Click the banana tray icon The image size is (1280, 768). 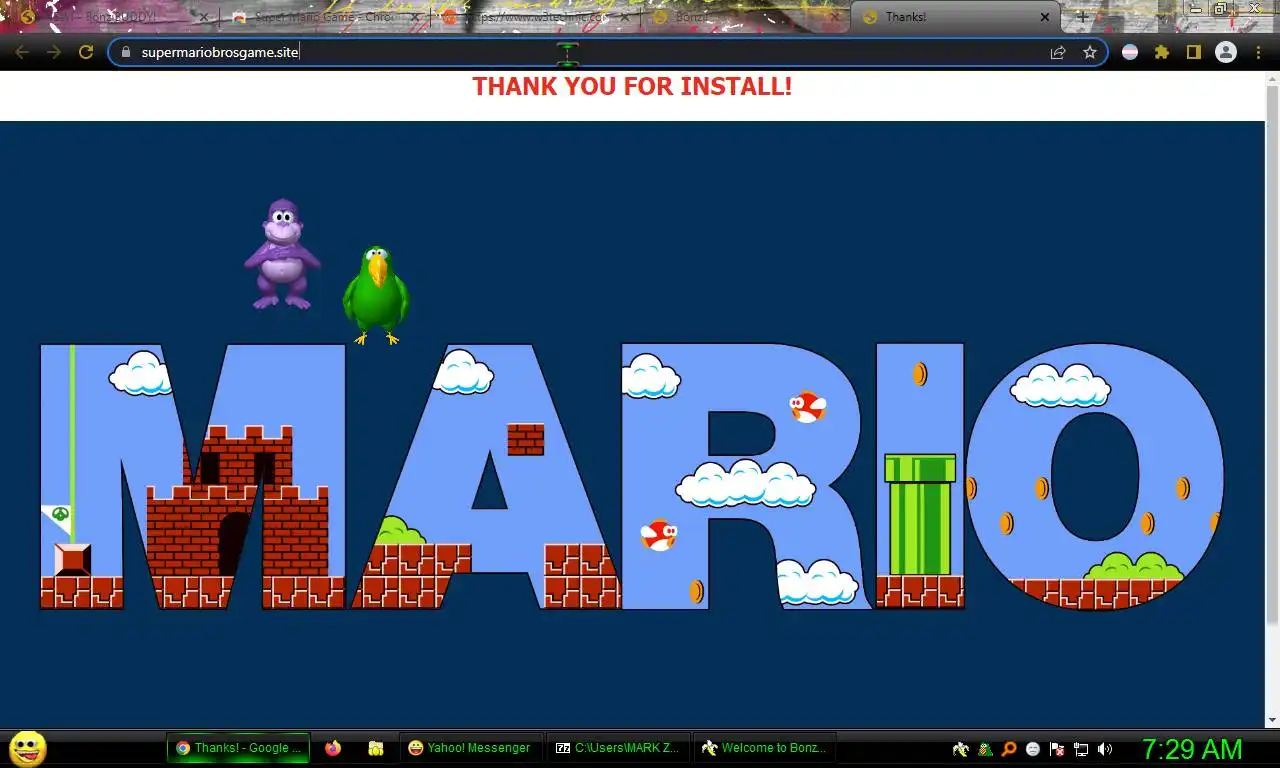tap(961, 749)
